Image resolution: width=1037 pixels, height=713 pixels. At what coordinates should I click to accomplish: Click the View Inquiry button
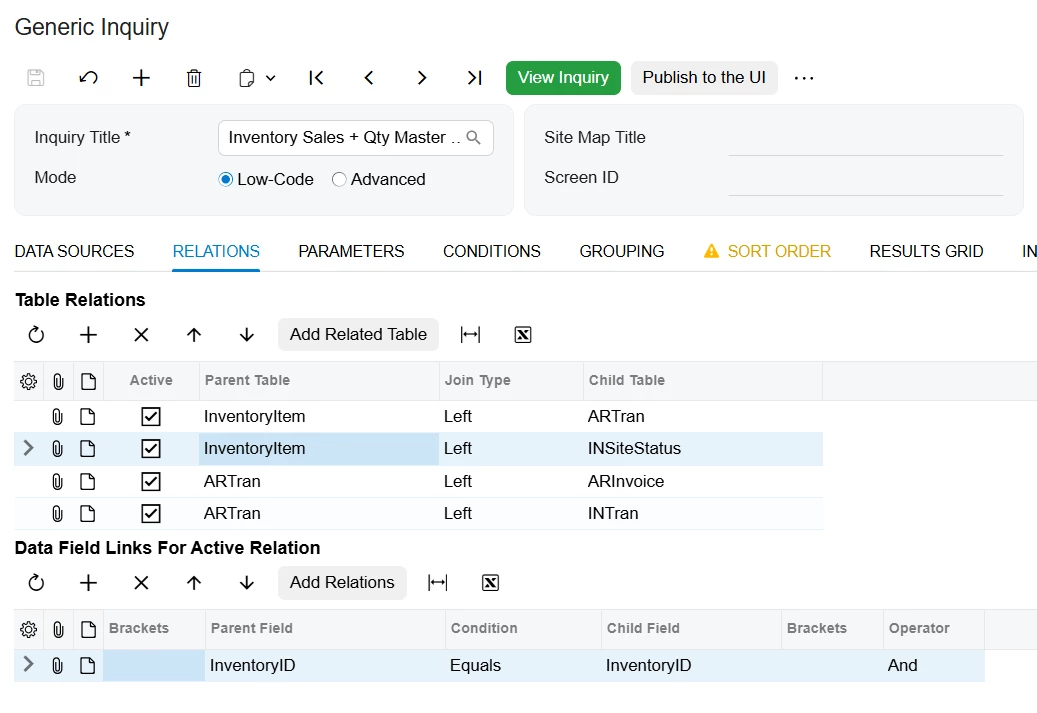(x=563, y=78)
